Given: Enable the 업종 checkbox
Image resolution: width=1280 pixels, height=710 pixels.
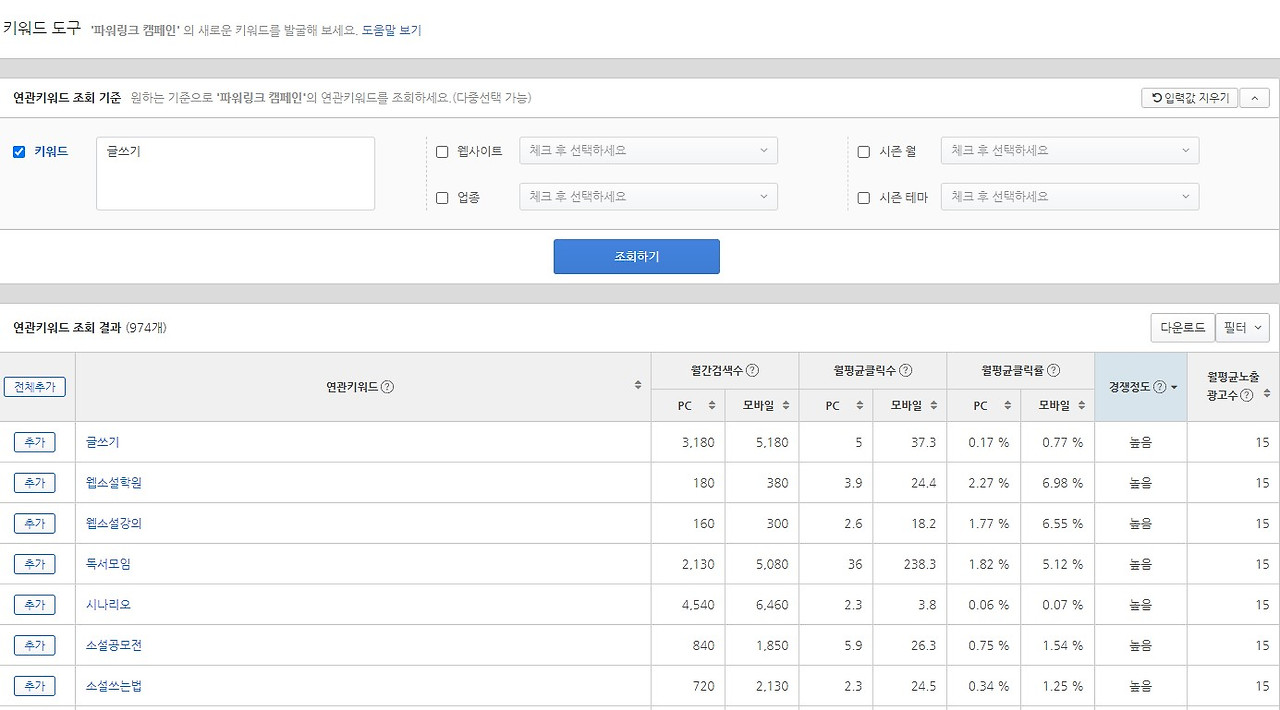Looking at the screenshot, I should tap(442, 198).
